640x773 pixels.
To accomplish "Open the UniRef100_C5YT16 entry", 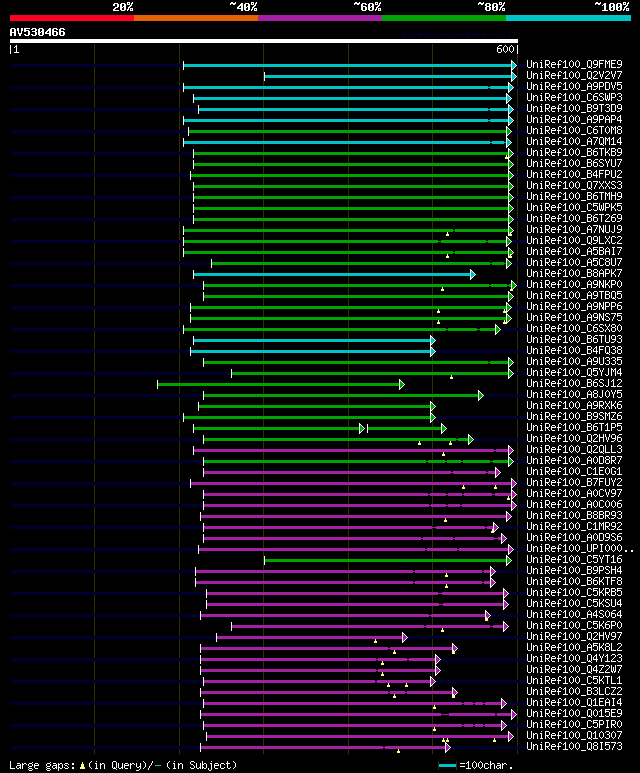I will pyautogui.click(x=574, y=560).
